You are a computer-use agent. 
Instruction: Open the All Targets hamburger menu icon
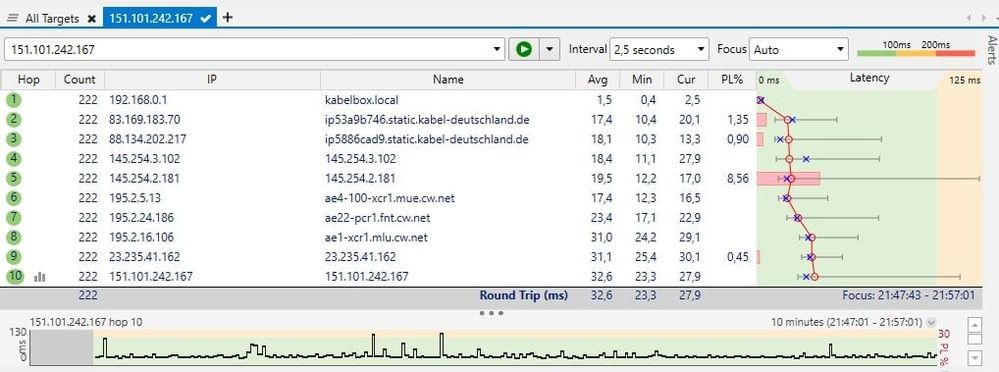[12, 18]
